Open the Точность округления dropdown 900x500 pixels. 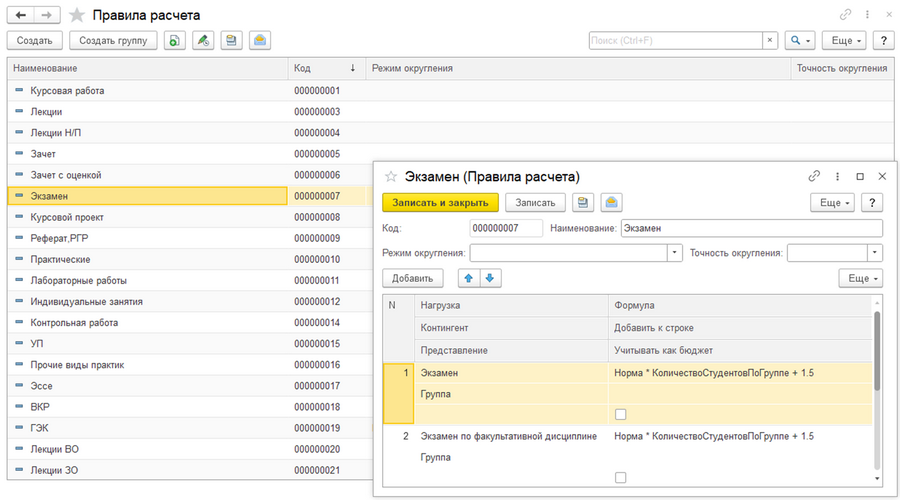tap(874, 253)
